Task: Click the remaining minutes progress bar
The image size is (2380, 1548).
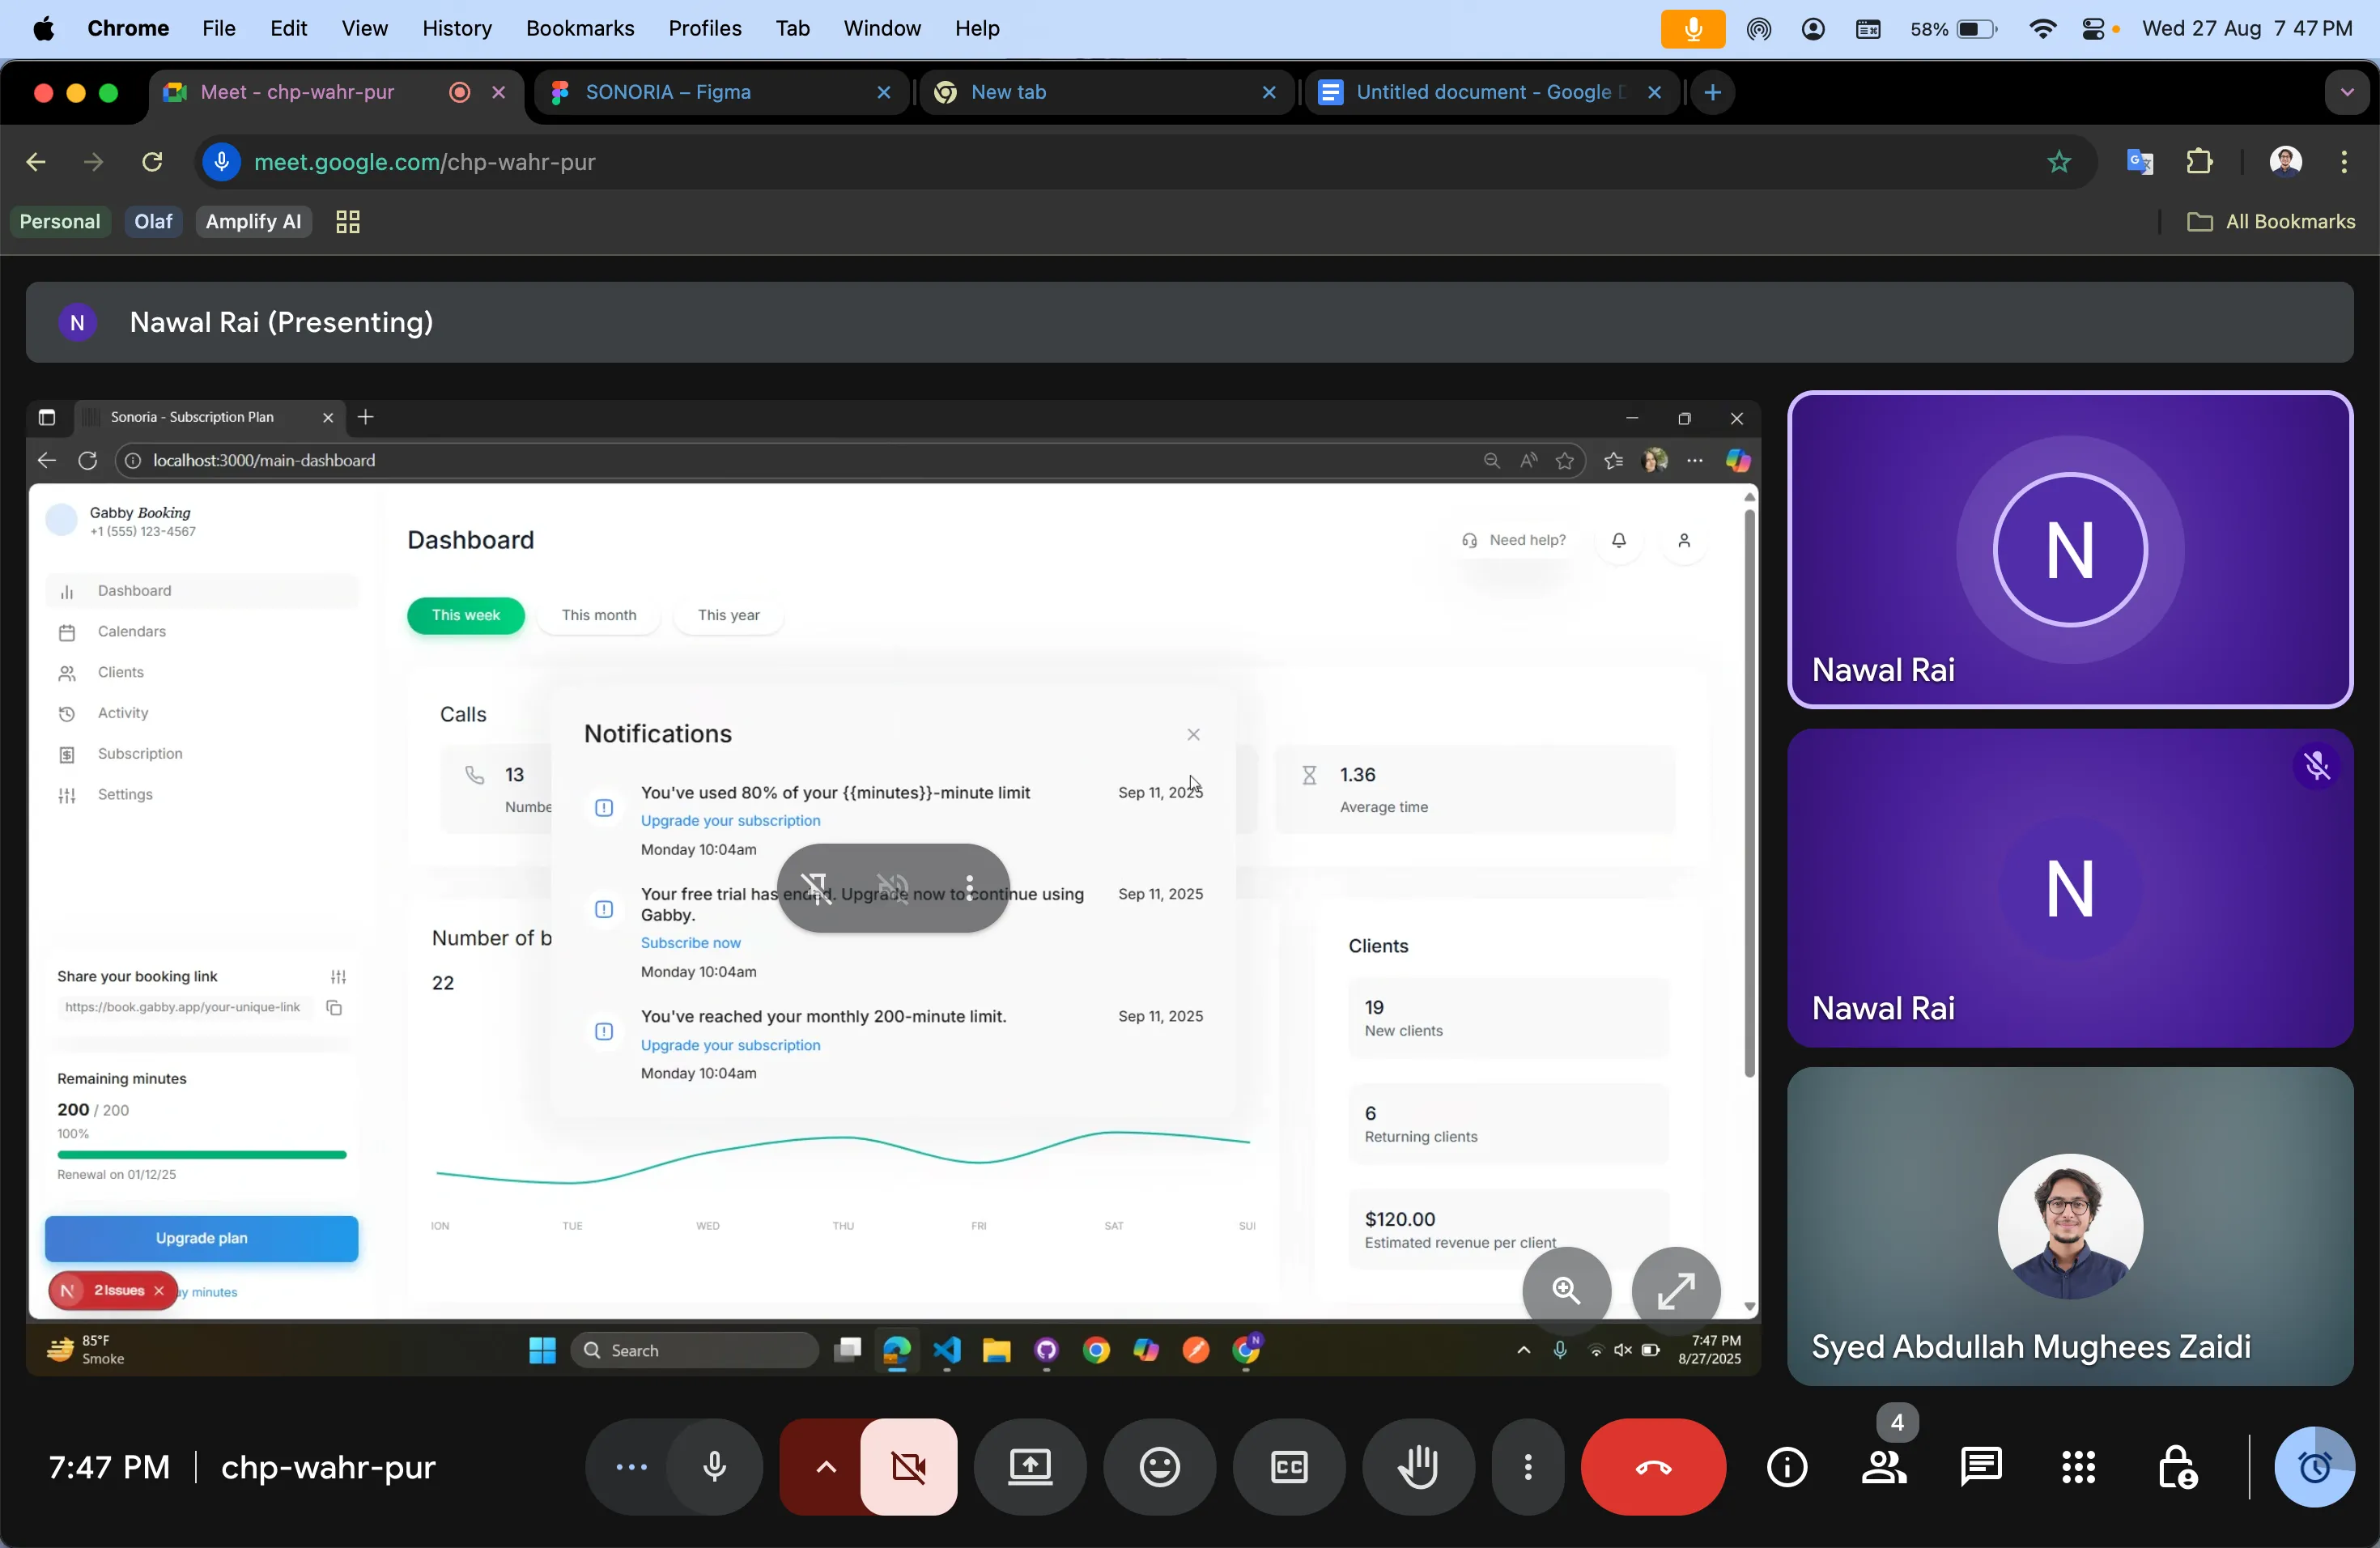Action: point(200,1154)
